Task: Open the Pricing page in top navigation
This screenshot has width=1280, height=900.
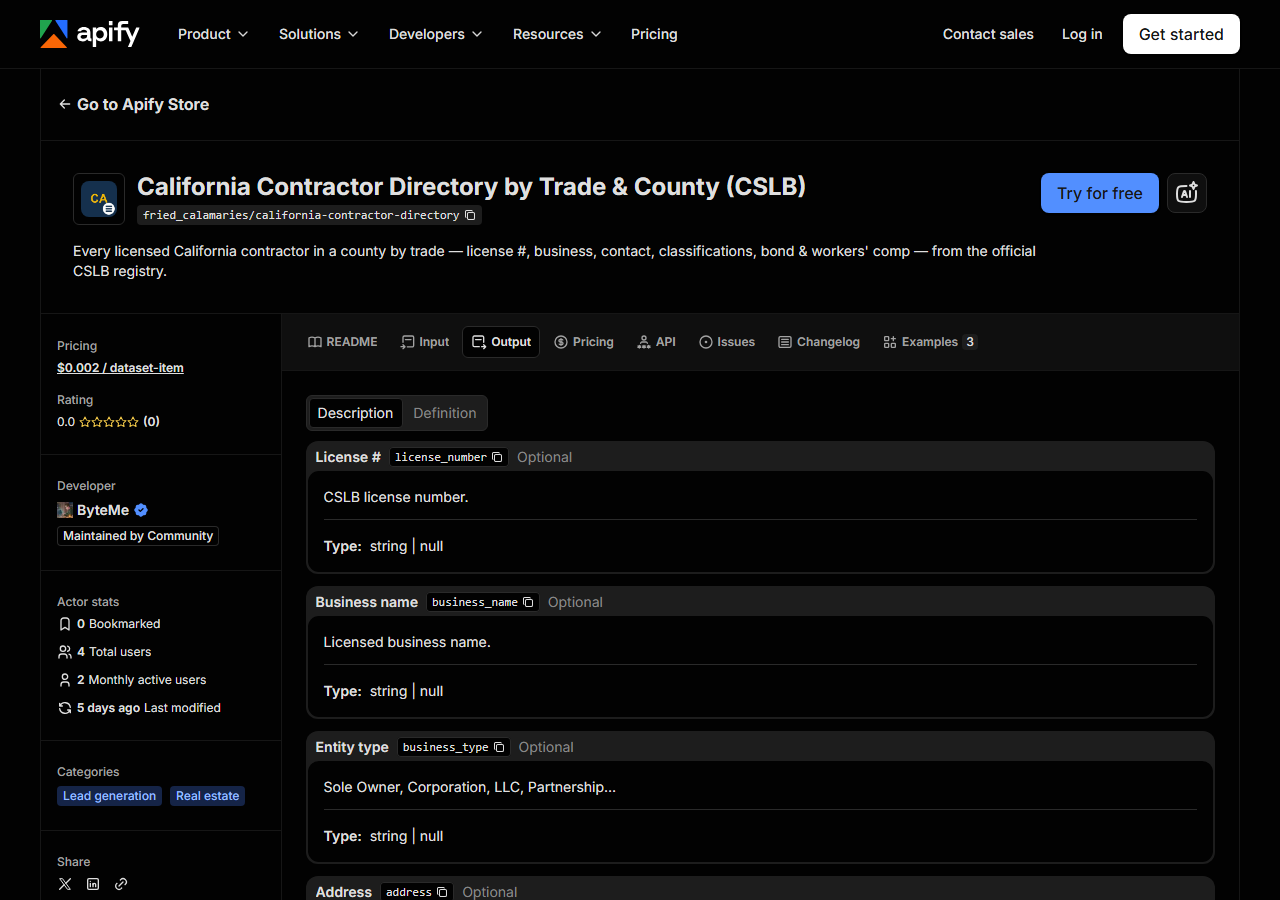Action: click(654, 34)
